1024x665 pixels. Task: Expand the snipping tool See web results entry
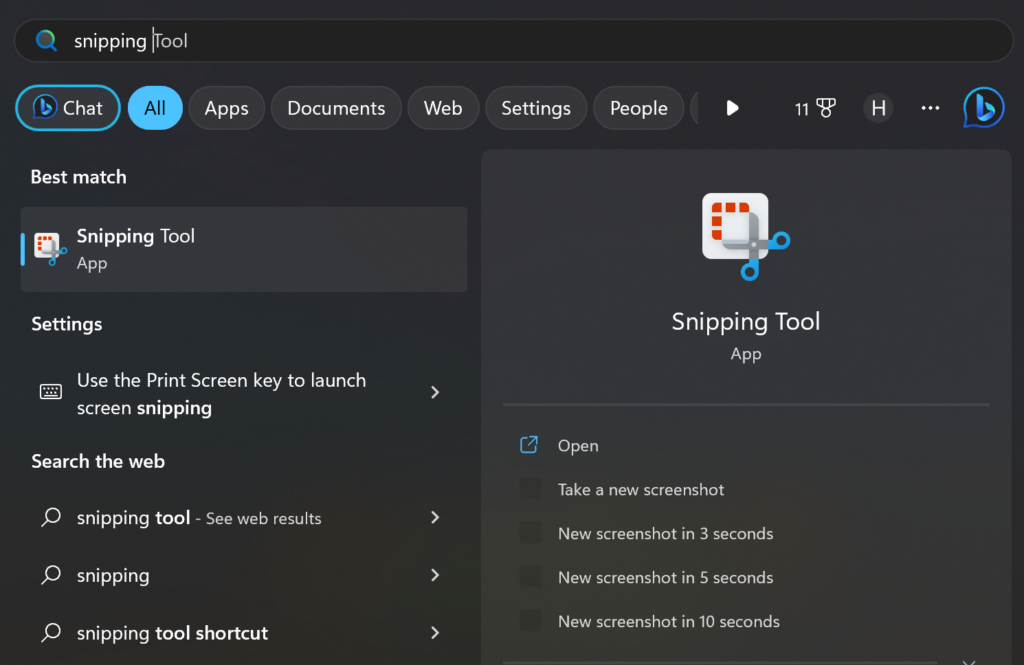435,518
